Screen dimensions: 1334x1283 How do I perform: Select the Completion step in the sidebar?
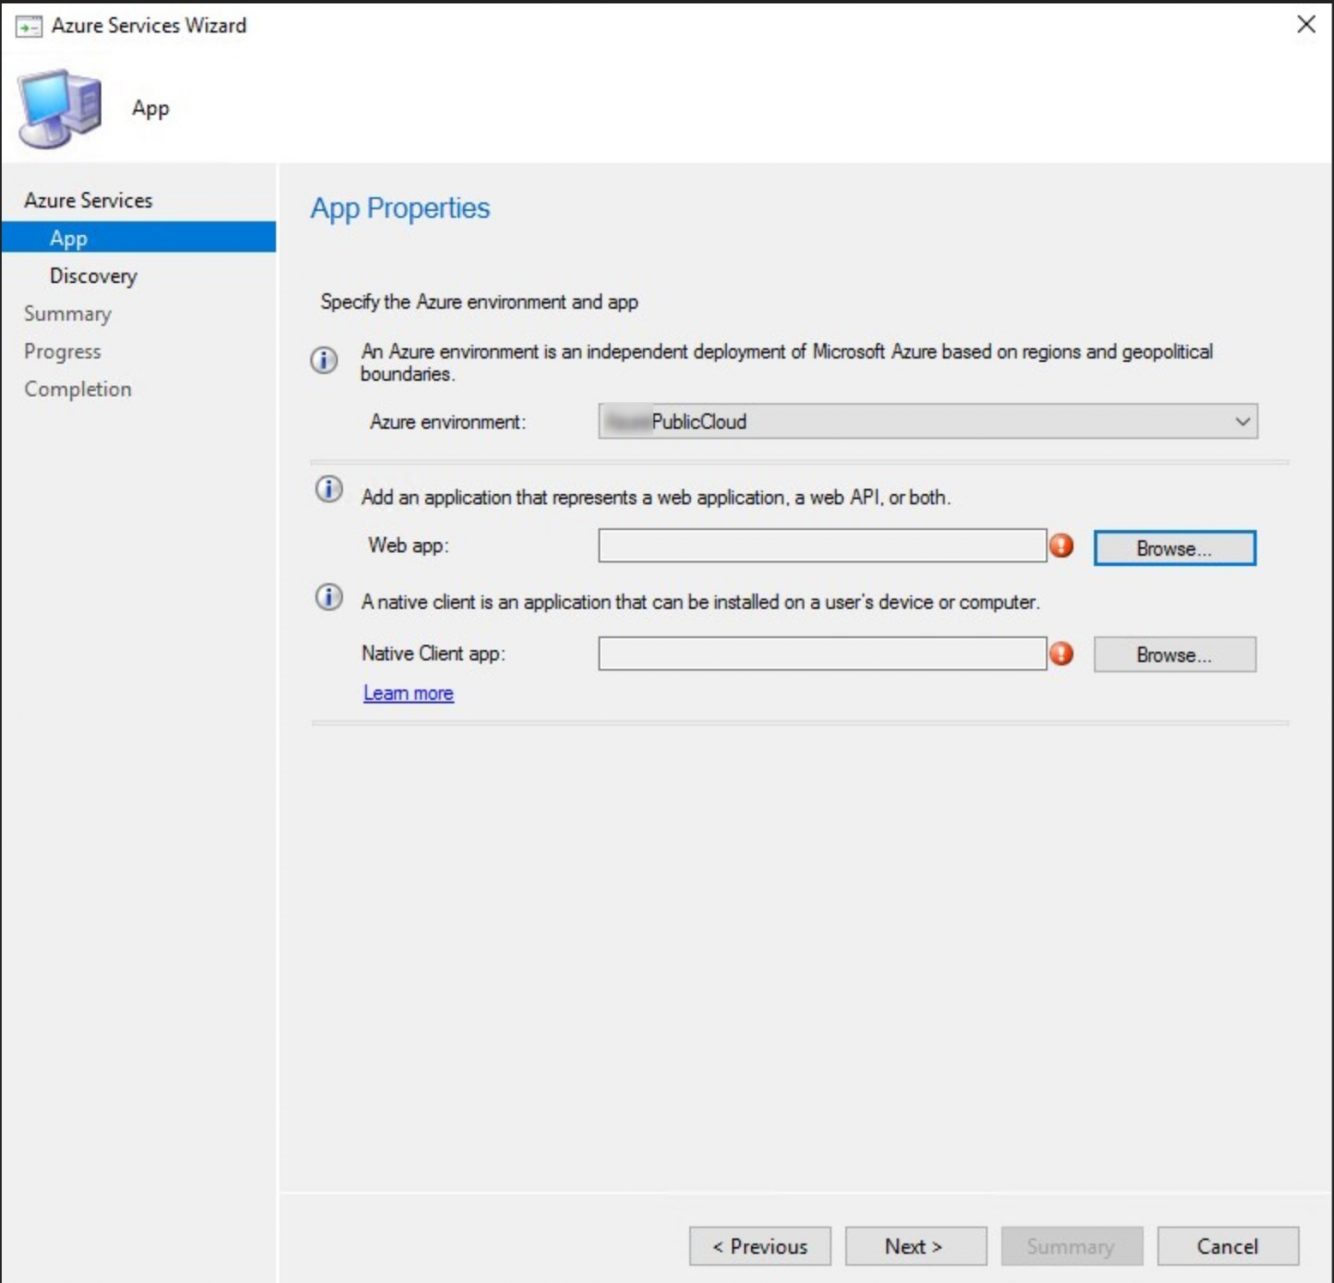click(77, 389)
